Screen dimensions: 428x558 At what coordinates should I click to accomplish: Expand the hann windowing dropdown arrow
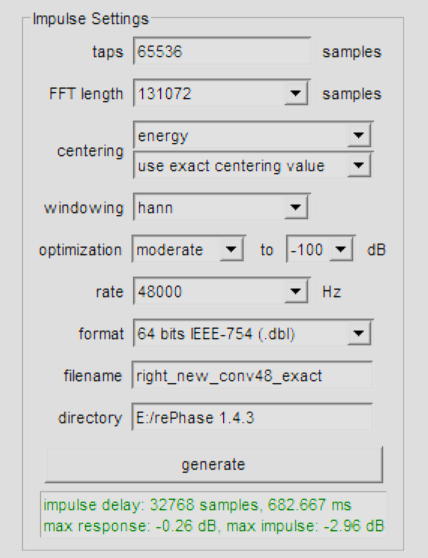[296, 207]
